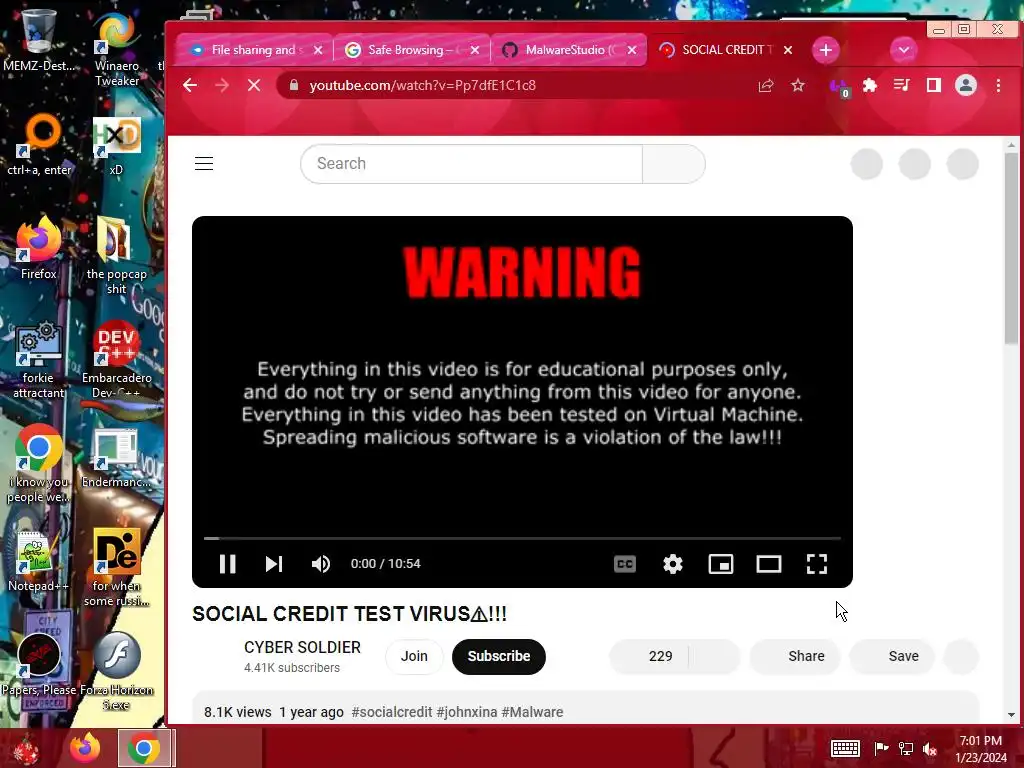Skip to the next video
The image size is (1024, 768).
(x=274, y=564)
